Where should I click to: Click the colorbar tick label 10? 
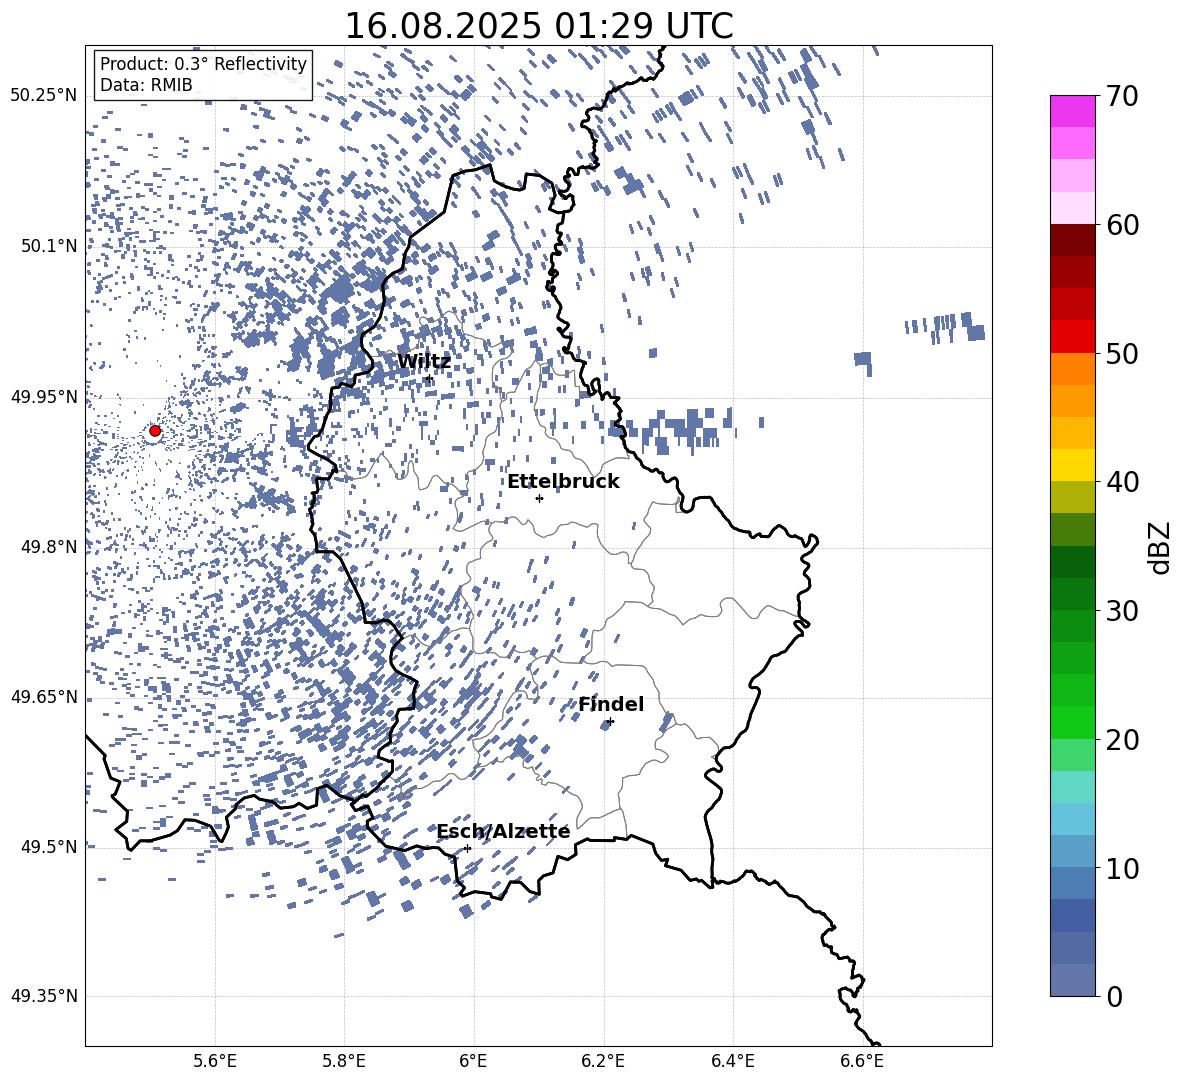tap(1122, 868)
